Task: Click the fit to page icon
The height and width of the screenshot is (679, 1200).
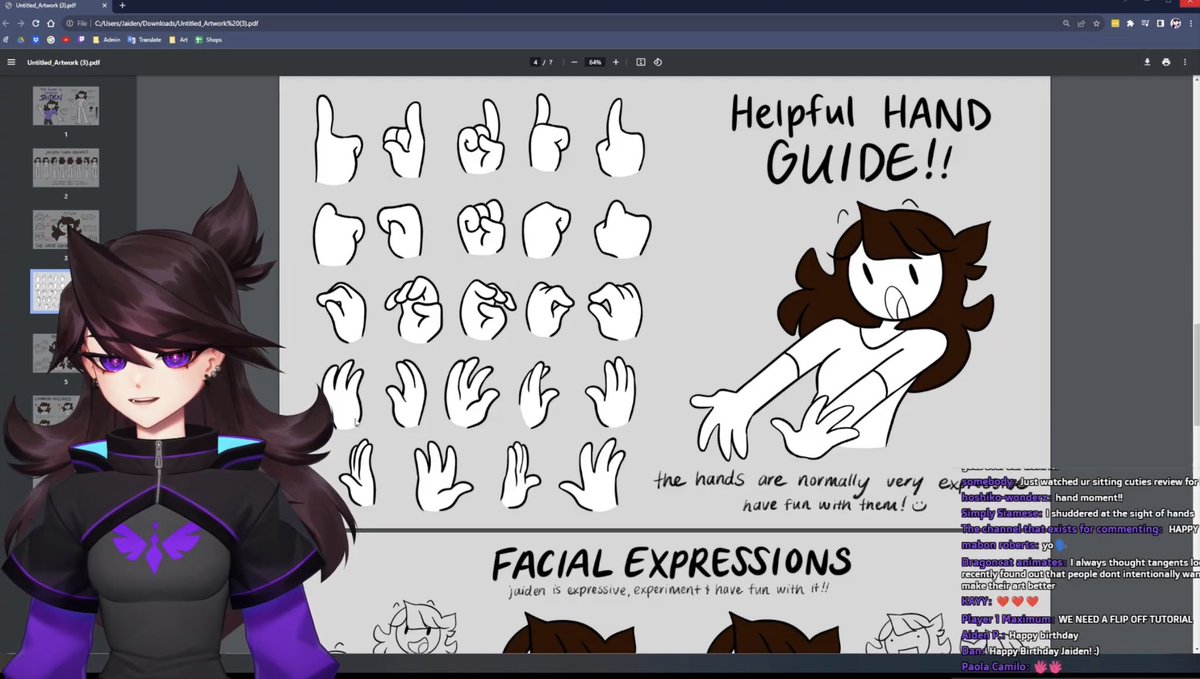Action: click(x=641, y=62)
